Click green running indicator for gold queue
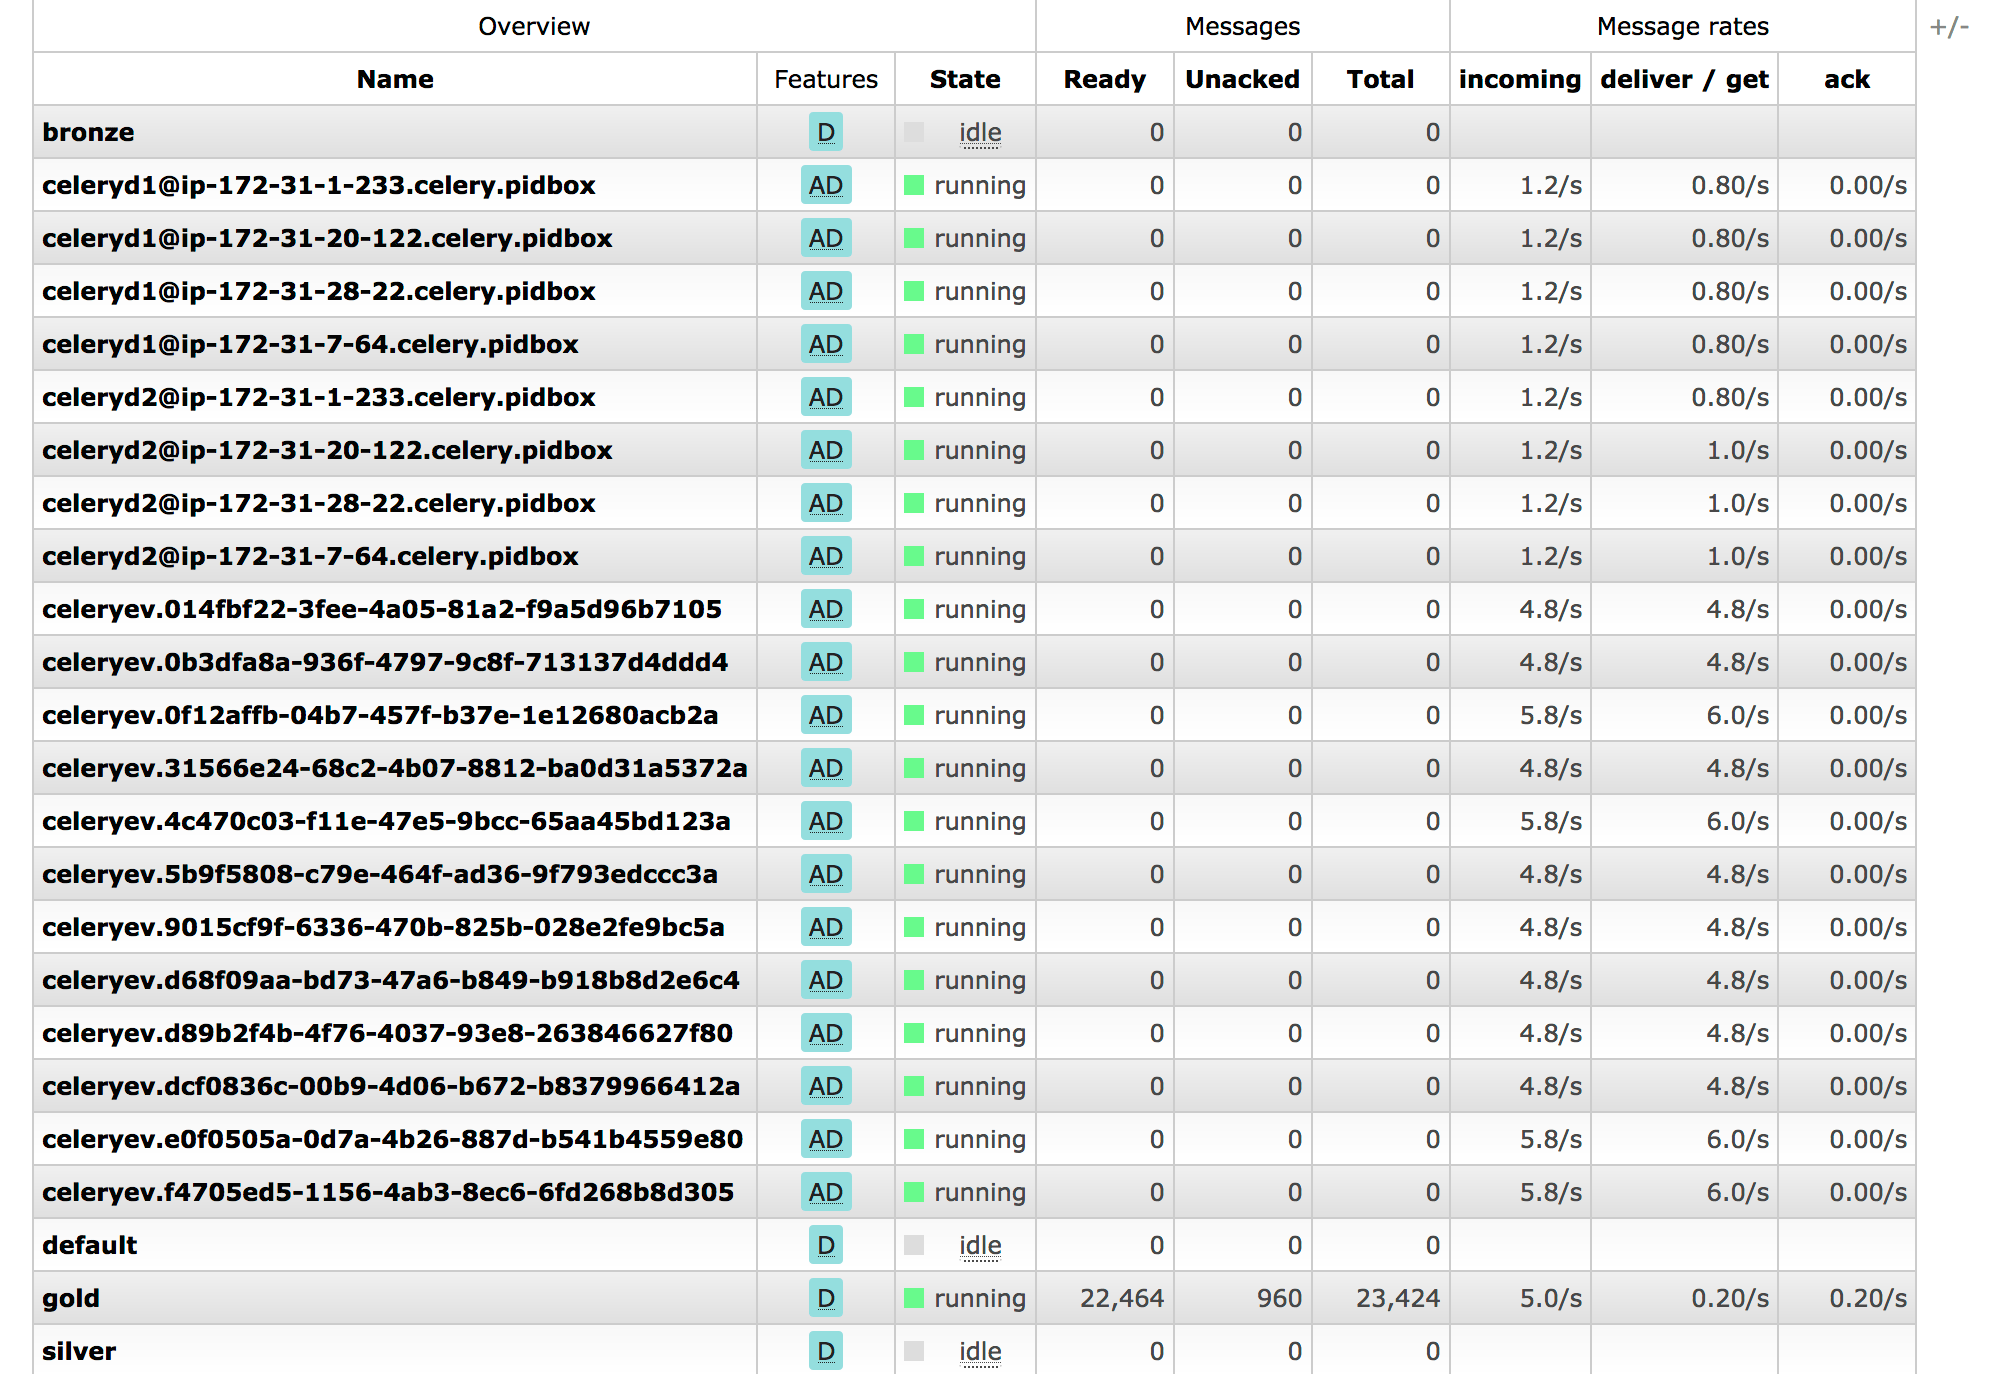The height and width of the screenshot is (1374, 2013). click(x=914, y=1298)
